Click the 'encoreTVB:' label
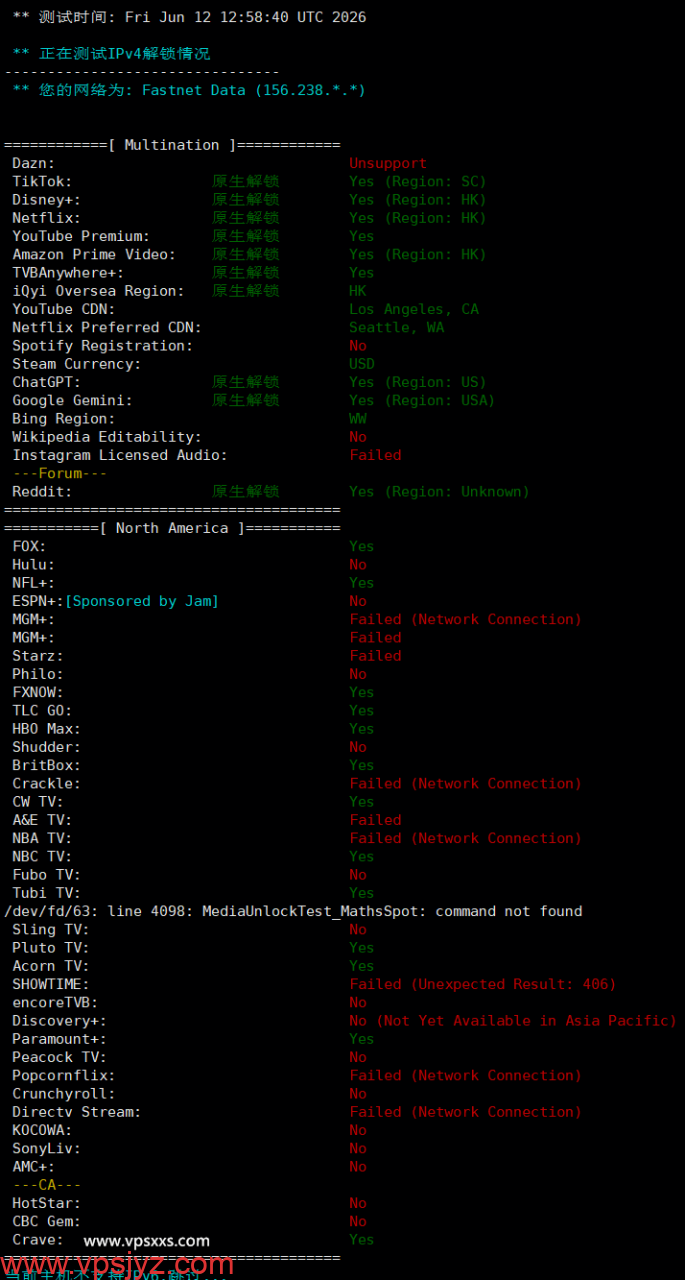 point(55,1002)
